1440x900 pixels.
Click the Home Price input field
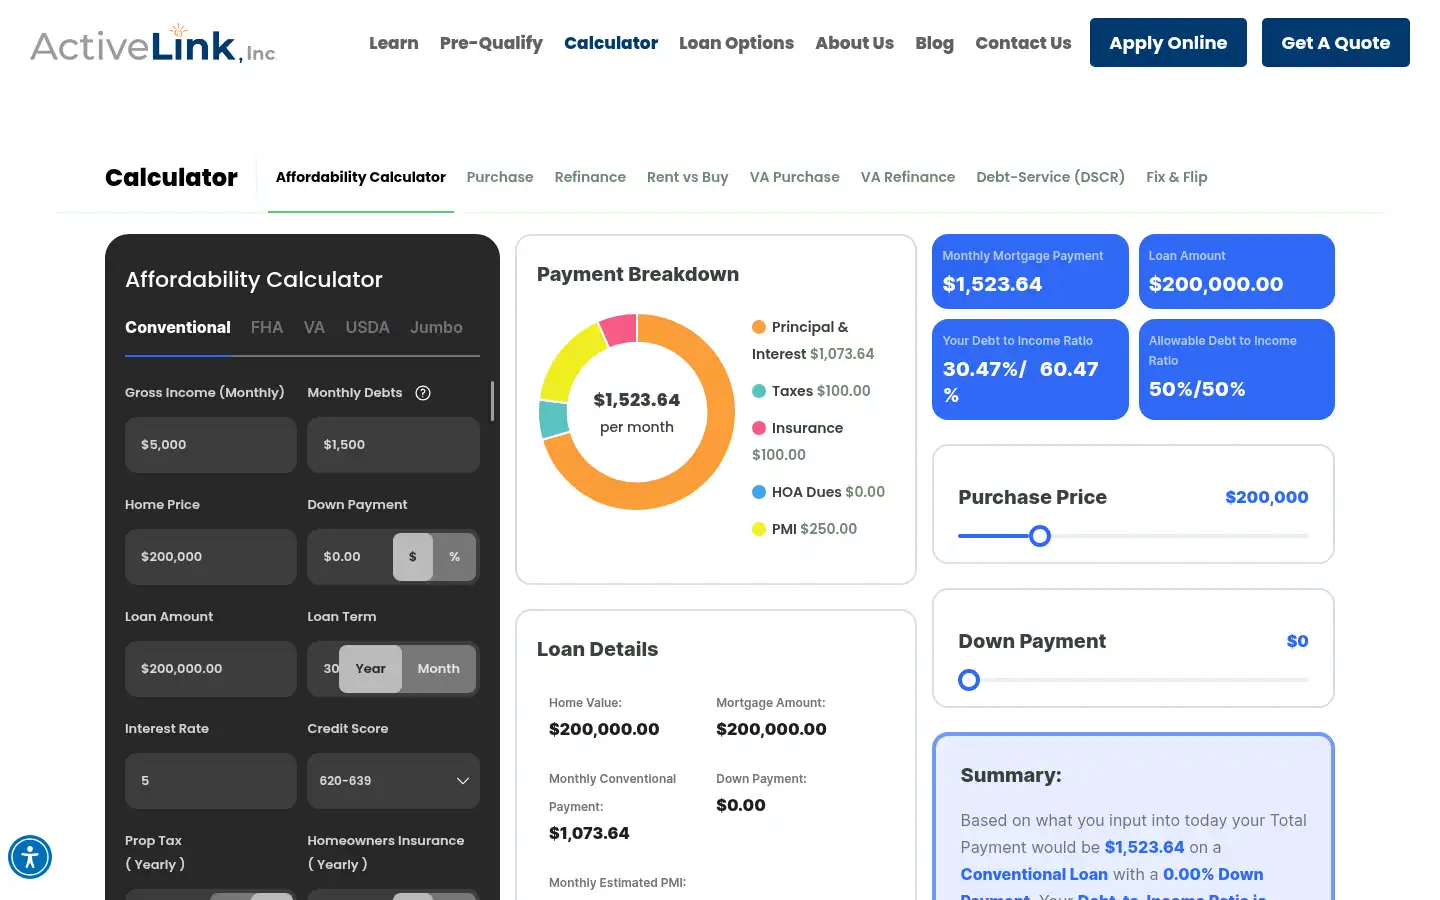(x=211, y=557)
